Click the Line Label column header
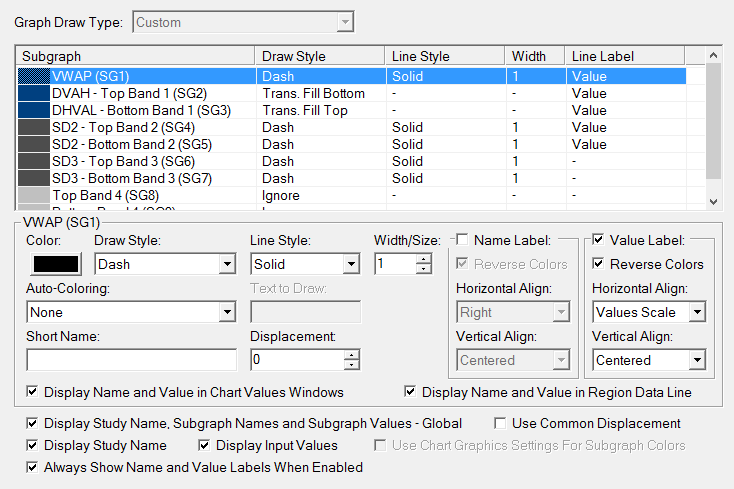734x489 pixels. 624,57
